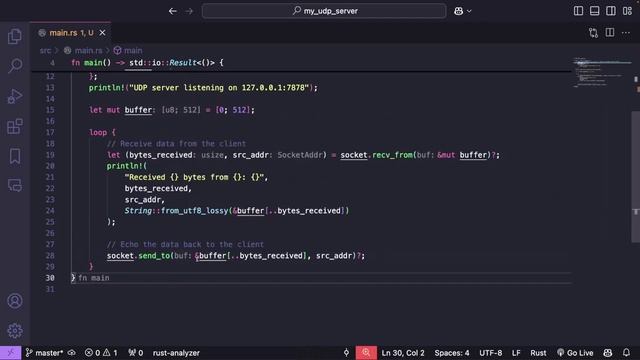The image size is (640, 360).
Task: Go forward in navigation history
Action: tap(189, 11)
